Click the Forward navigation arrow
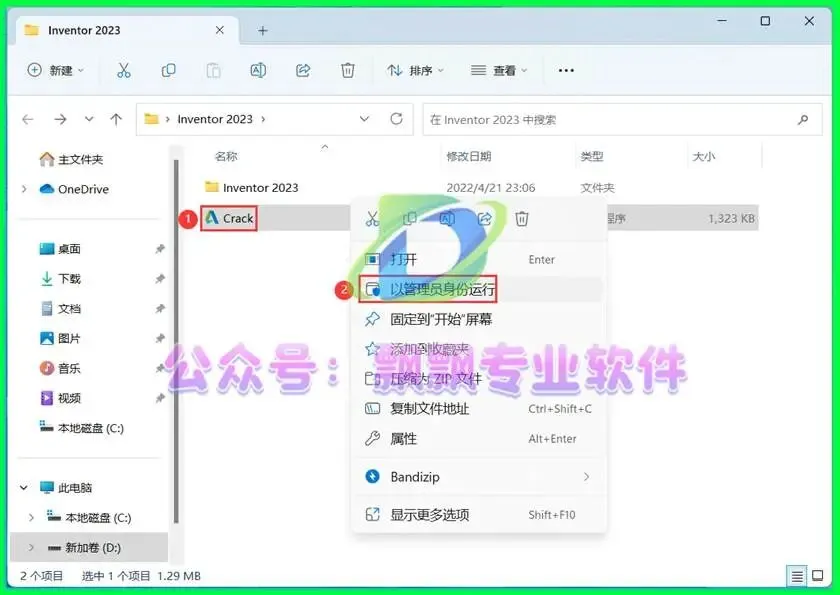 pyautogui.click(x=60, y=119)
